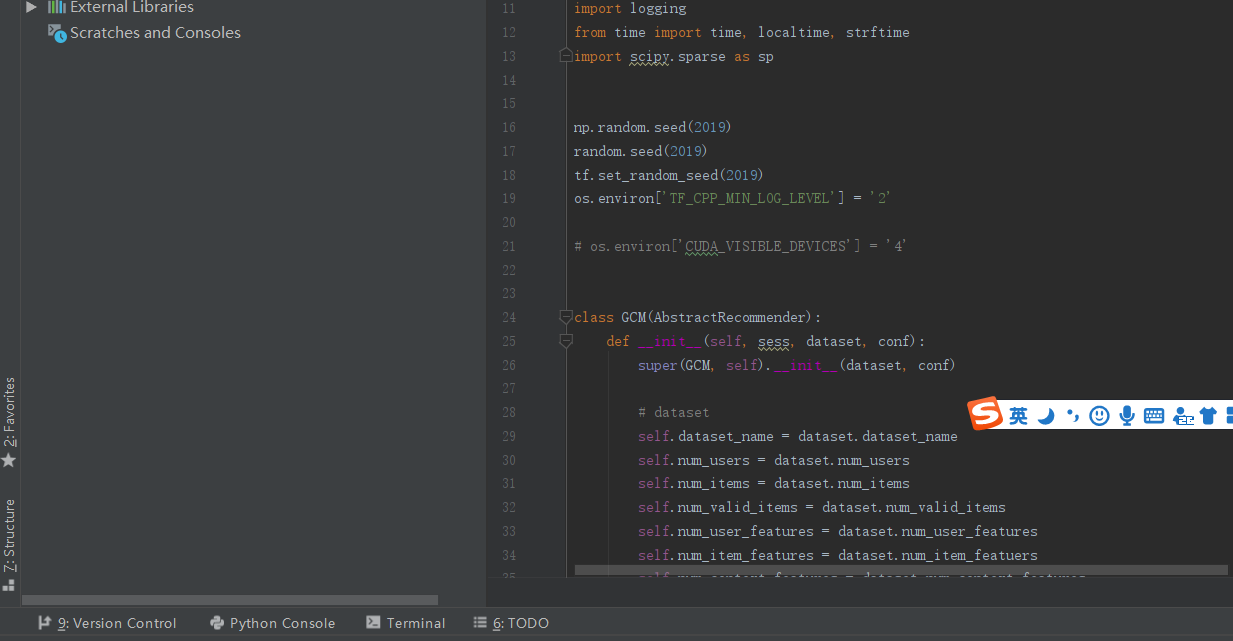The height and width of the screenshot is (641, 1233).
Task: Click line number 23 in gutter
Action: 508,293
